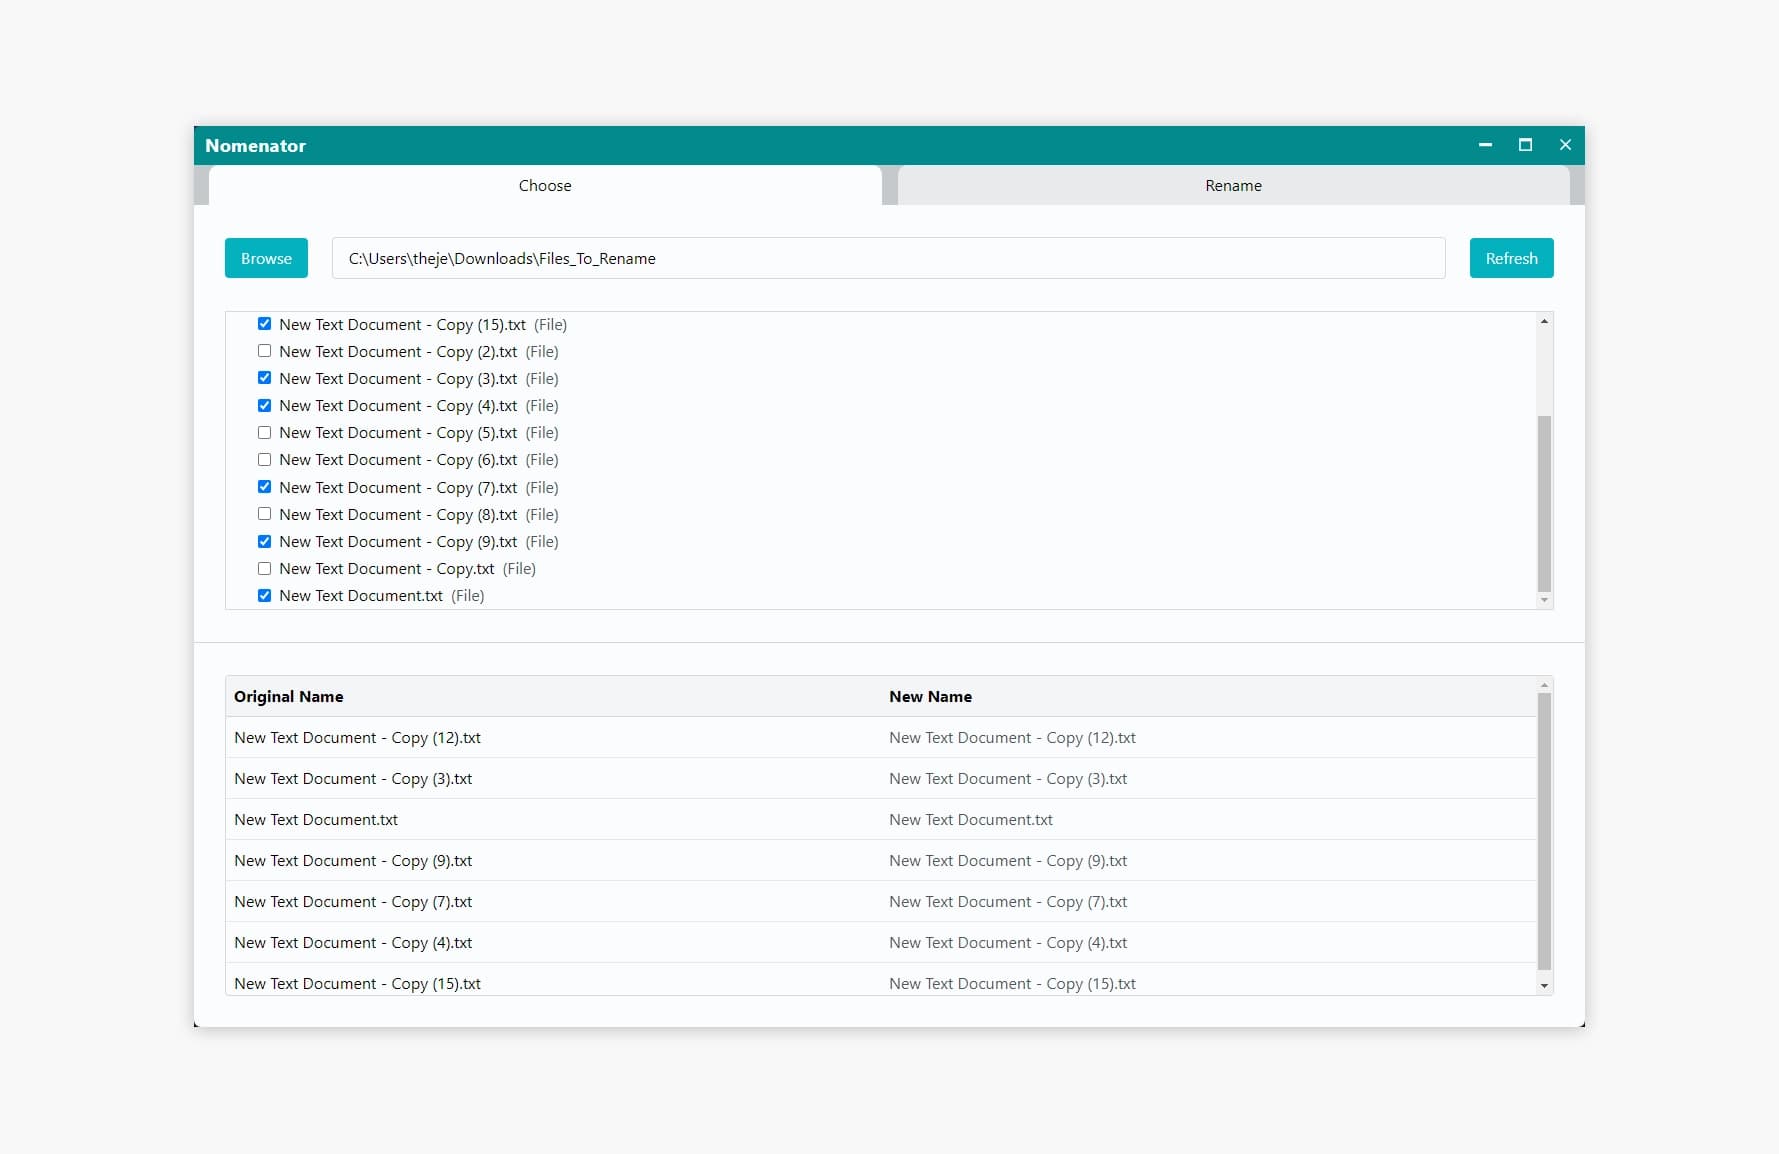This screenshot has width=1779, height=1154.
Task: Check New Text Document - Copy (2).txt checkbox
Action: click(x=264, y=351)
